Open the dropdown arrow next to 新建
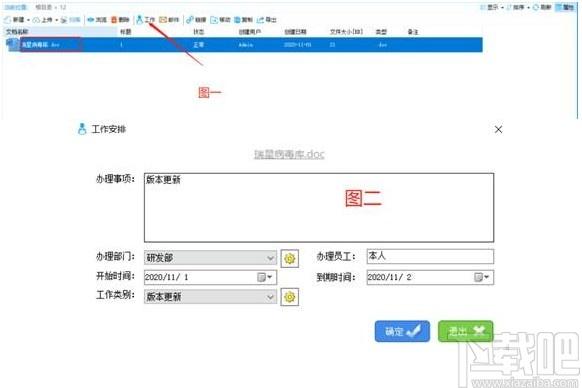This screenshot has width=582, height=388. click(x=28, y=20)
